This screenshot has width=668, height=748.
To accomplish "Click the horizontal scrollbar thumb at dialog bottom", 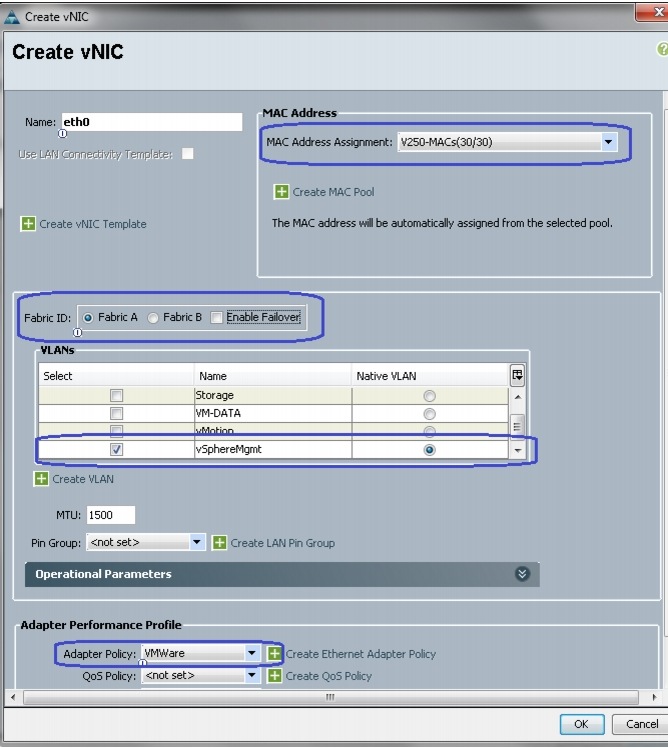I will pos(330,697).
